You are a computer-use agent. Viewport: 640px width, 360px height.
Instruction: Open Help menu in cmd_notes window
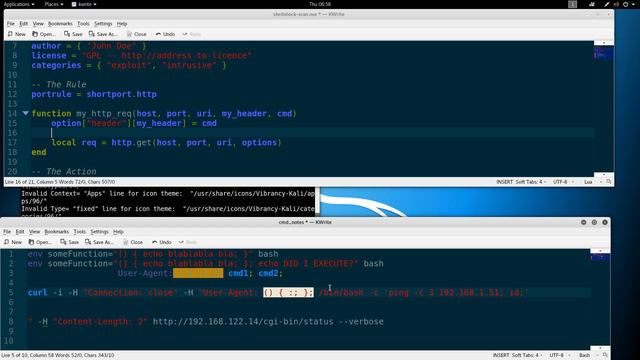118,231
